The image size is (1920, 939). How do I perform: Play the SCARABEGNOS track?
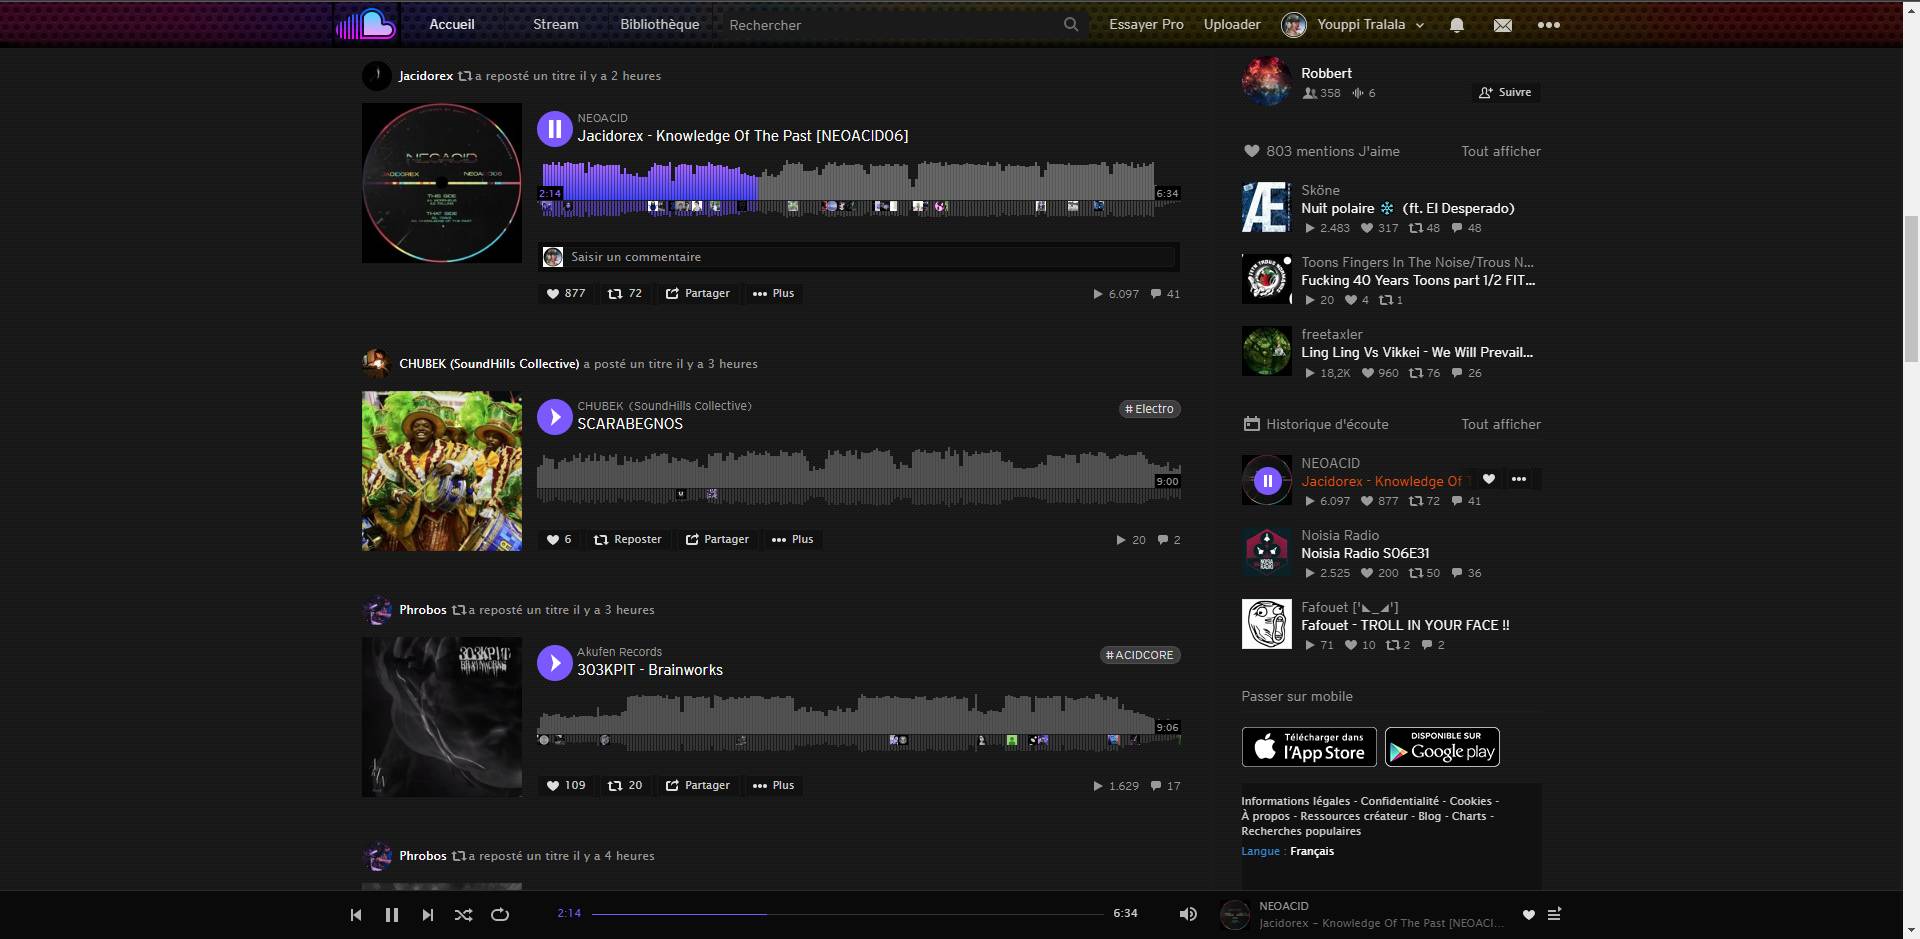pos(555,416)
